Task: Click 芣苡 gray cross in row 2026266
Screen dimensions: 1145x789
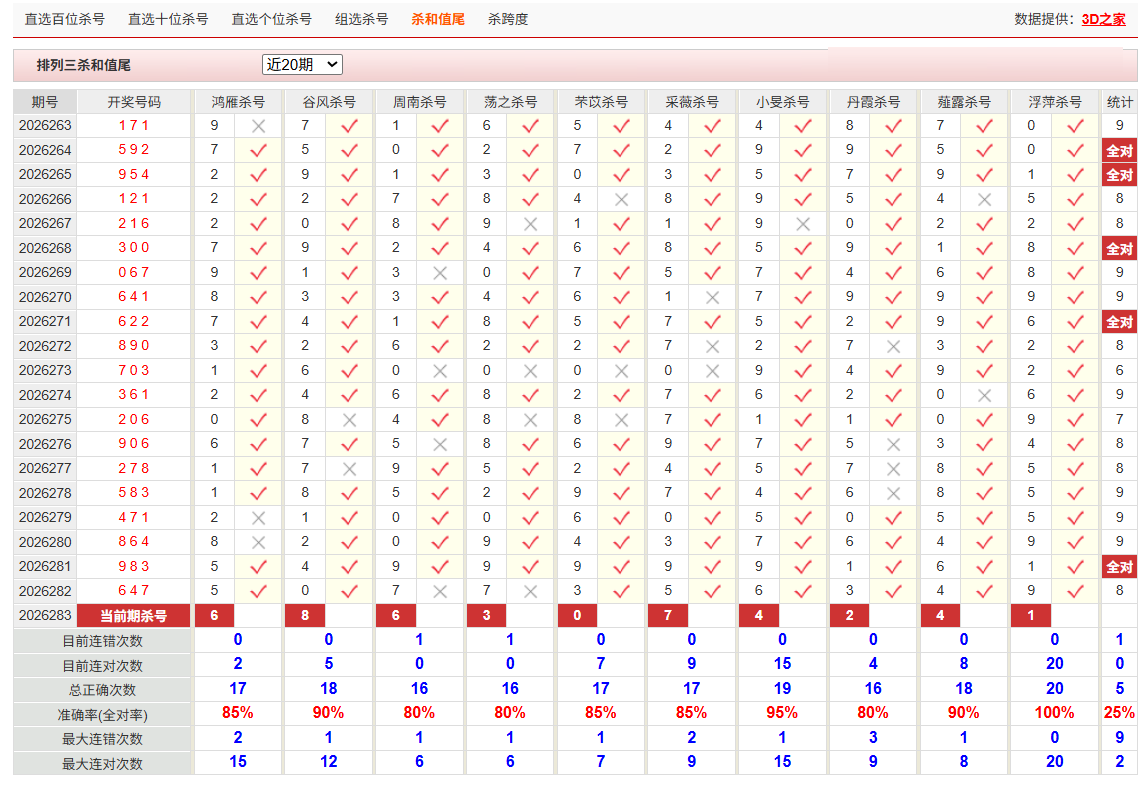Action: (621, 199)
